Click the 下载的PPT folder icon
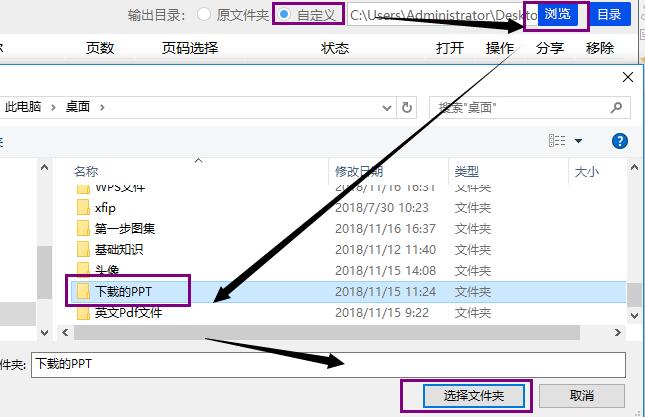This screenshot has height=417, width=645. click(83, 291)
